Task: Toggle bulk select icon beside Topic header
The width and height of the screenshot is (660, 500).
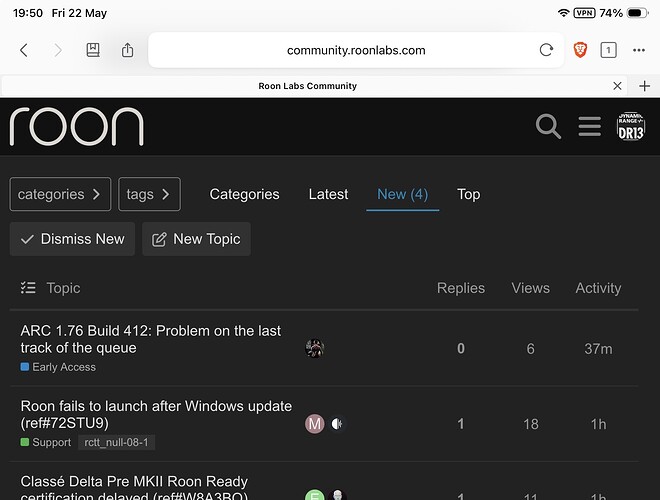Action: pos(28,288)
